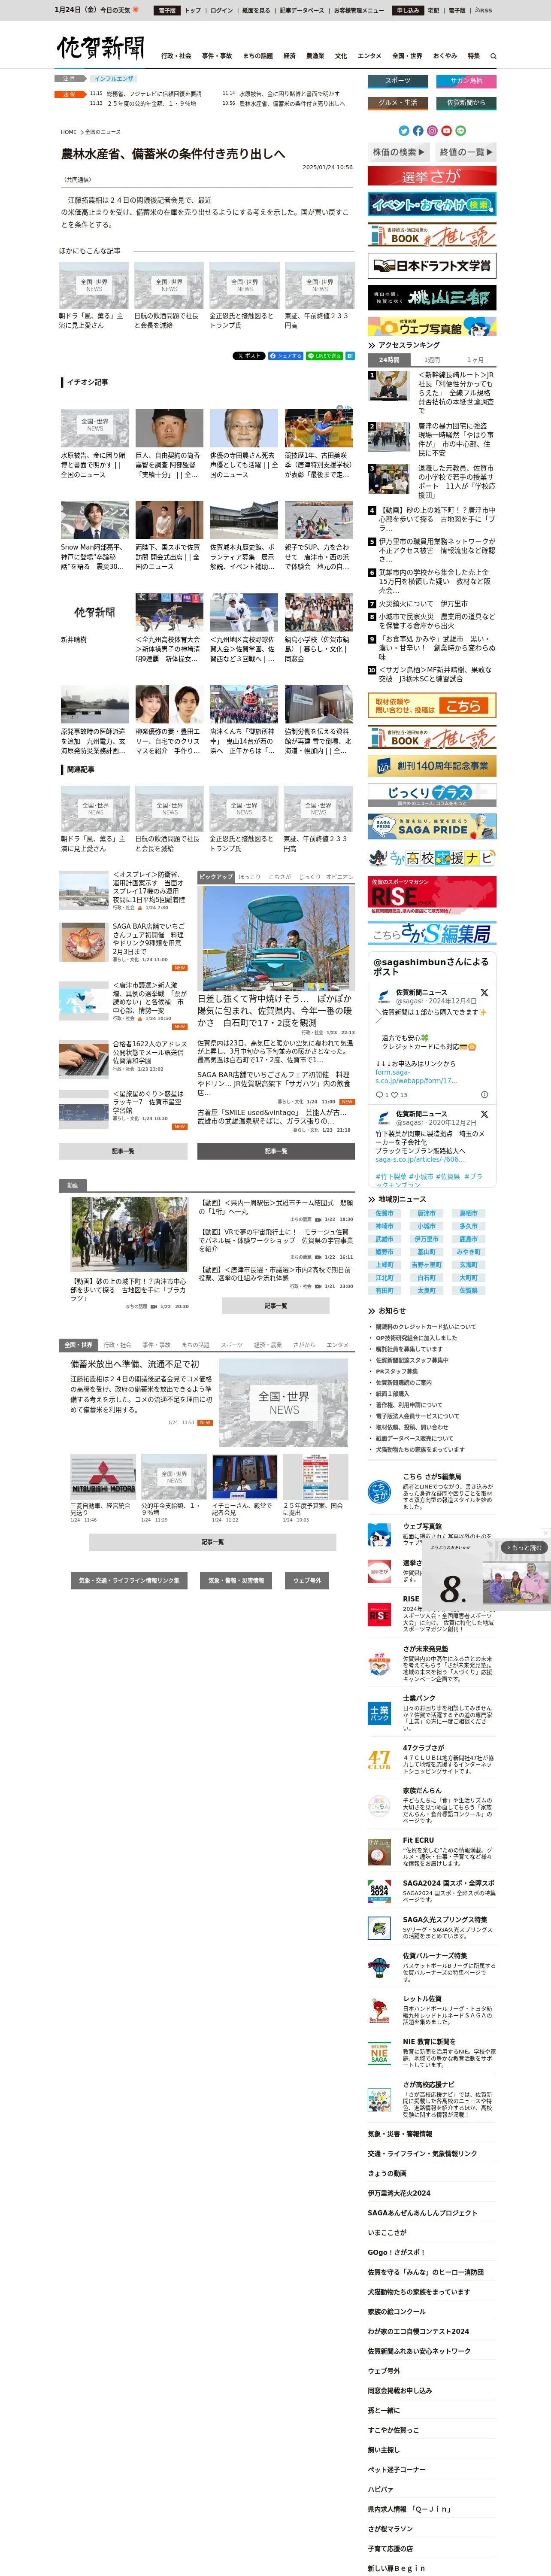
Task: Click 気象・交通・ライフライン情報リンク集 button
Action: click(x=129, y=1581)
